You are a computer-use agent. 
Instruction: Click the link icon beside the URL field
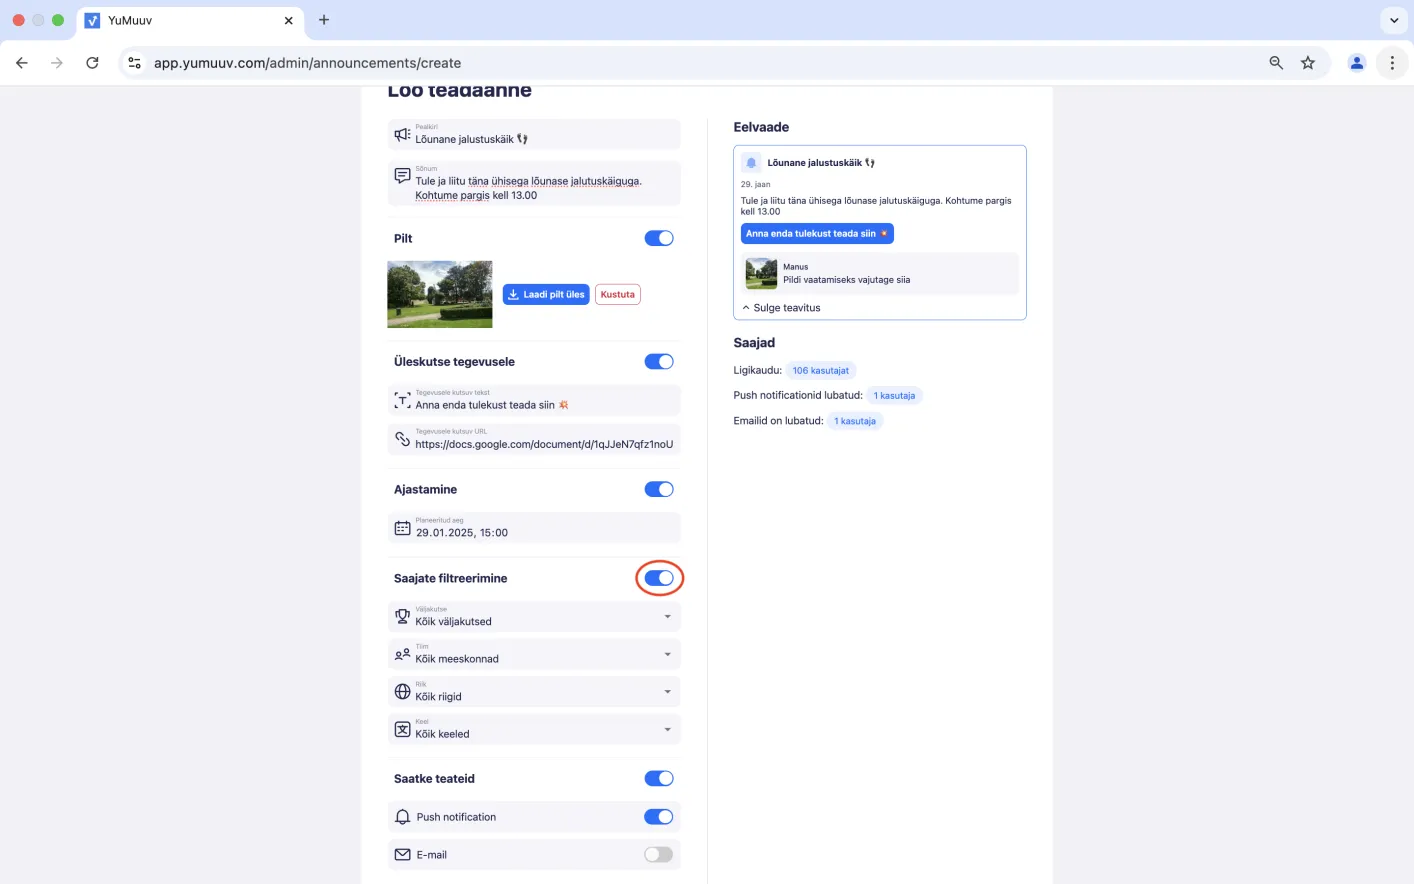[402, 439]
